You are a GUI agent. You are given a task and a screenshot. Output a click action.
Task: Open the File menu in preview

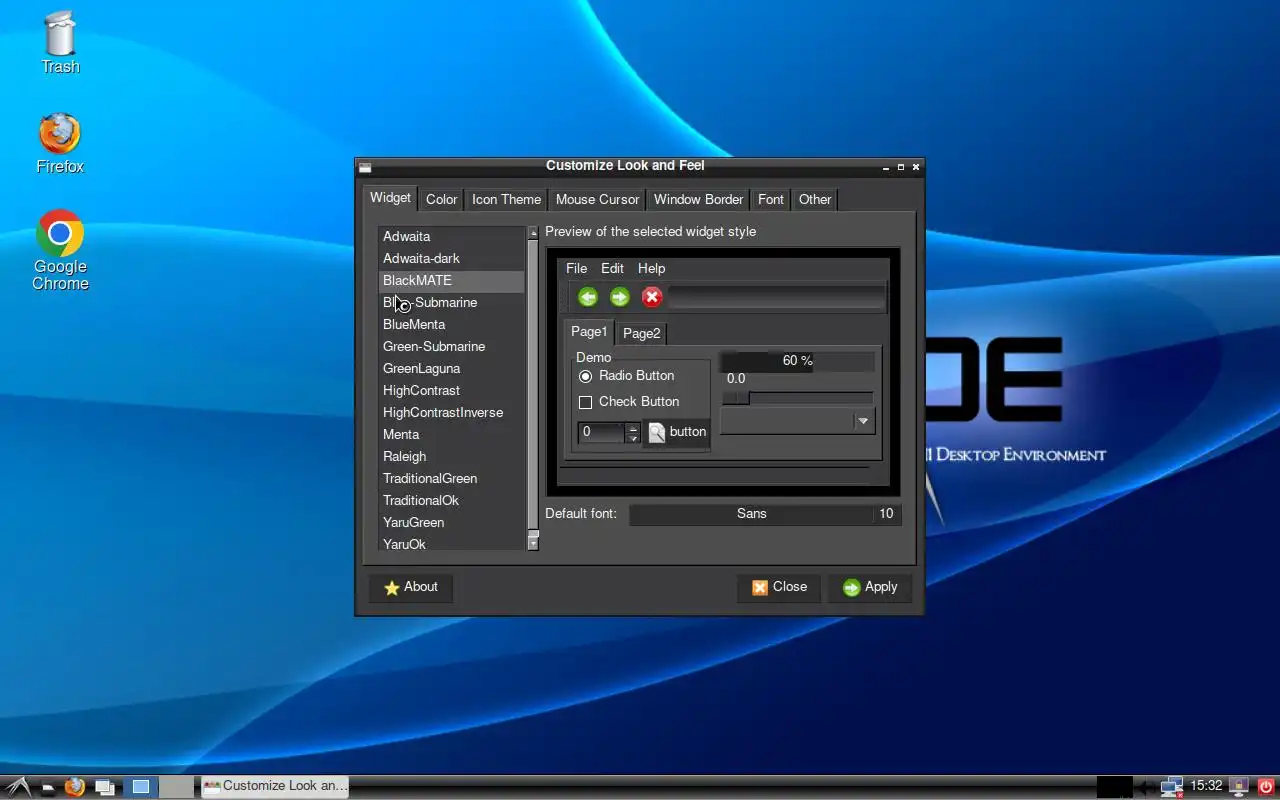coord(576,268)
